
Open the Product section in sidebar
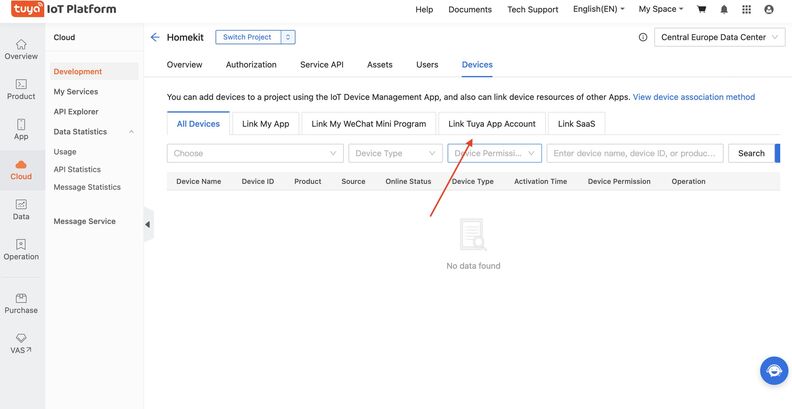point(21,89)
